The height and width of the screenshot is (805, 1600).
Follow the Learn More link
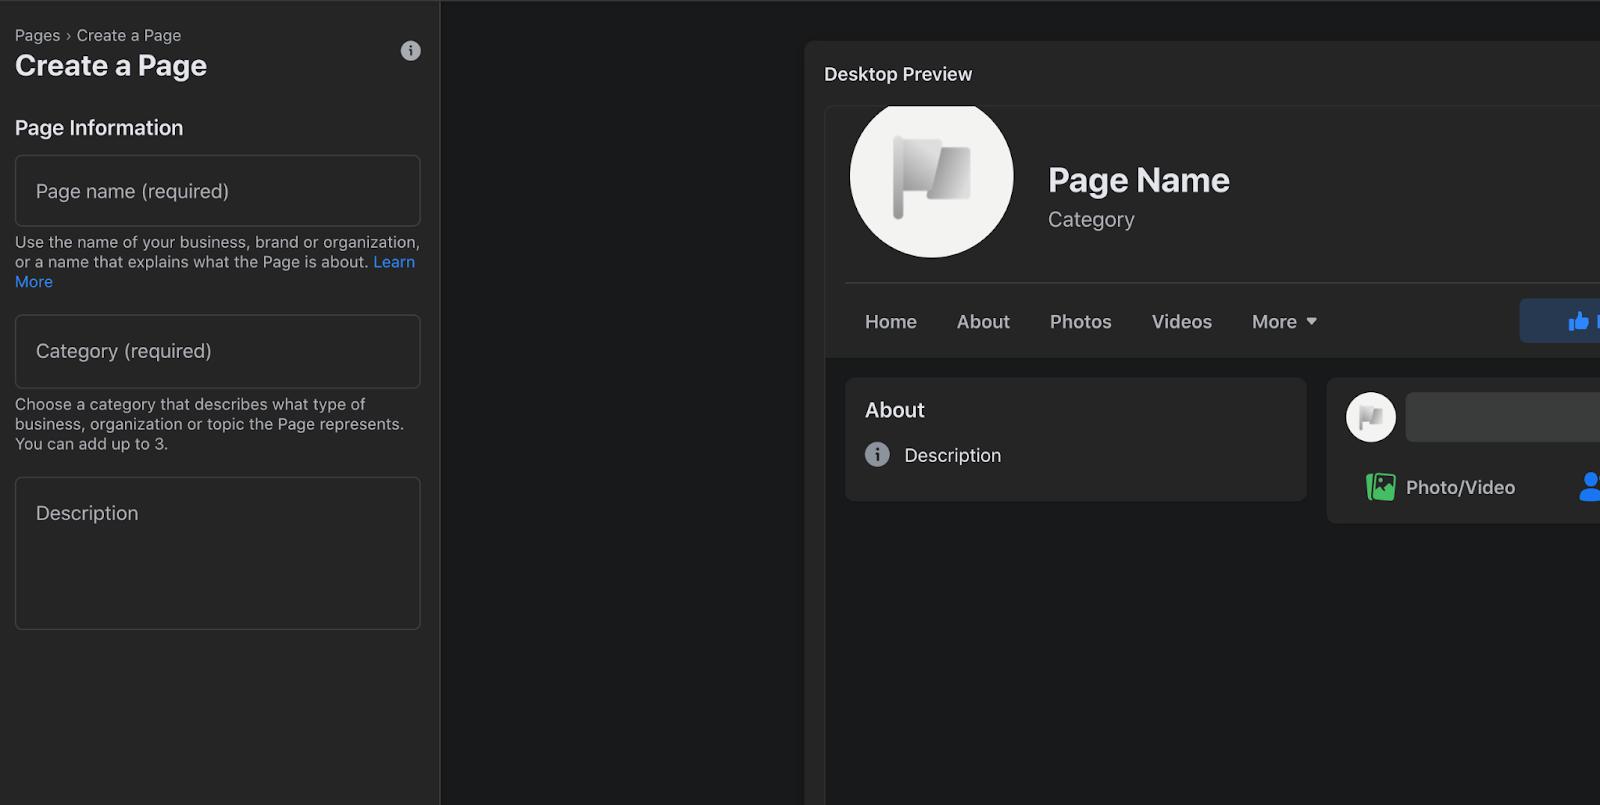[394, 262]
